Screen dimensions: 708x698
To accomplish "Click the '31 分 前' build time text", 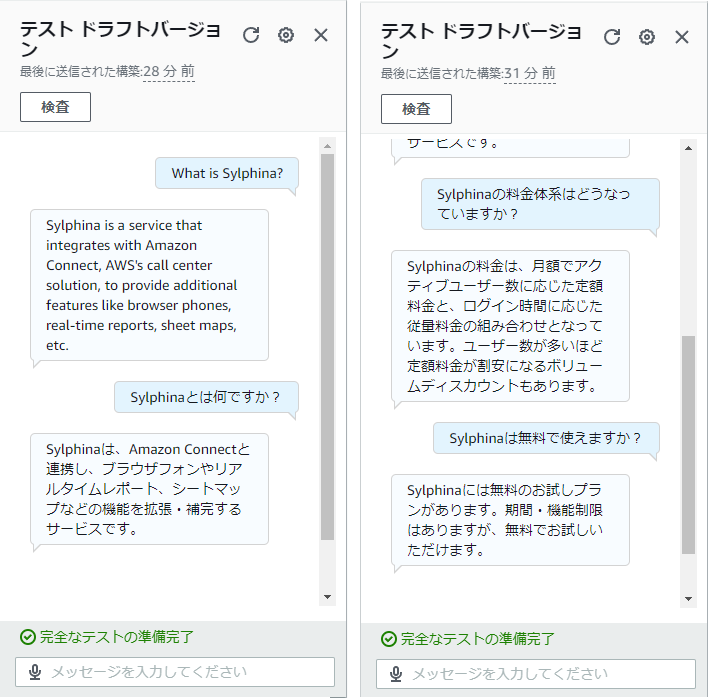I will [530, 73].
